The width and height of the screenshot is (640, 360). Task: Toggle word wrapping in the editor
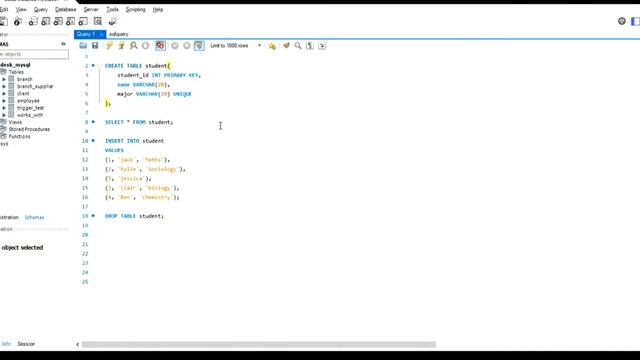click(x=322, y=46)
